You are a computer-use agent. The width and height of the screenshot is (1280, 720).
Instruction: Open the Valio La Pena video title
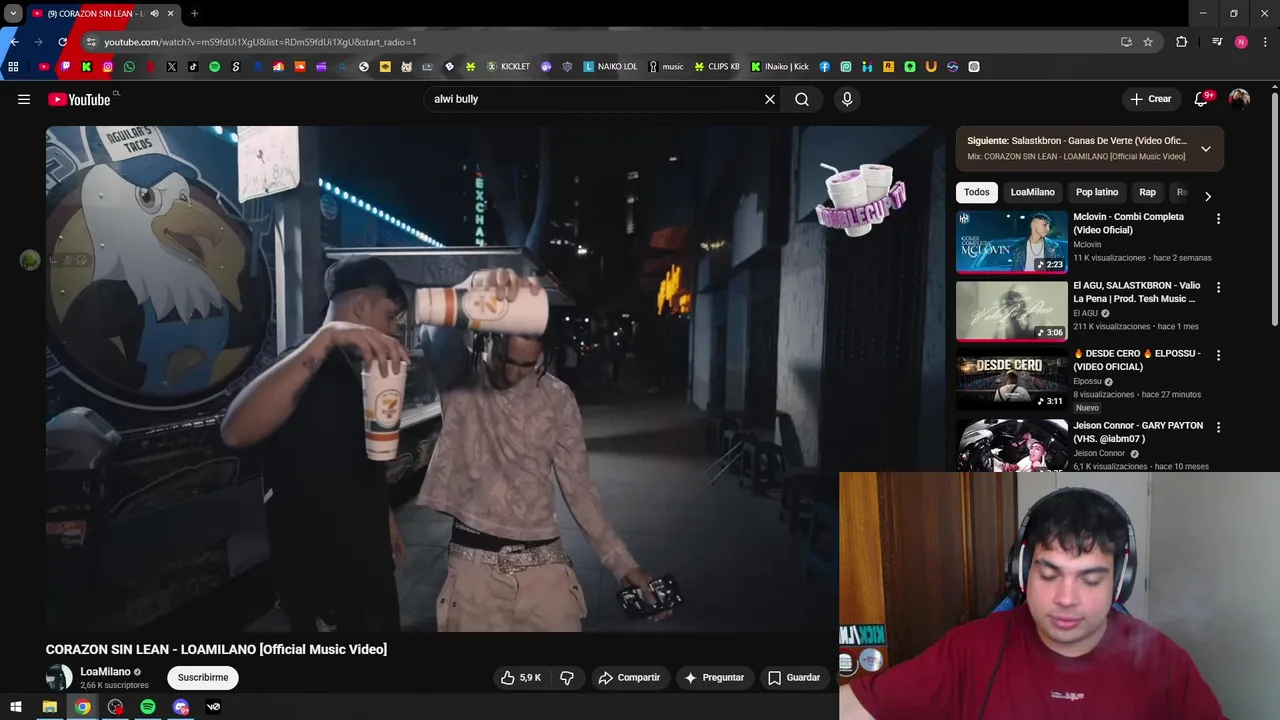(x=1137, y=292)
